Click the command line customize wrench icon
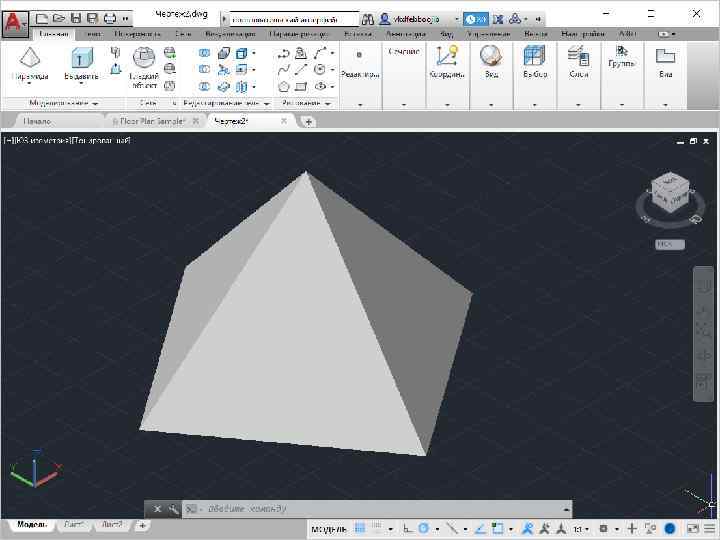Screen dimensions: 720x540 (174, 509)
